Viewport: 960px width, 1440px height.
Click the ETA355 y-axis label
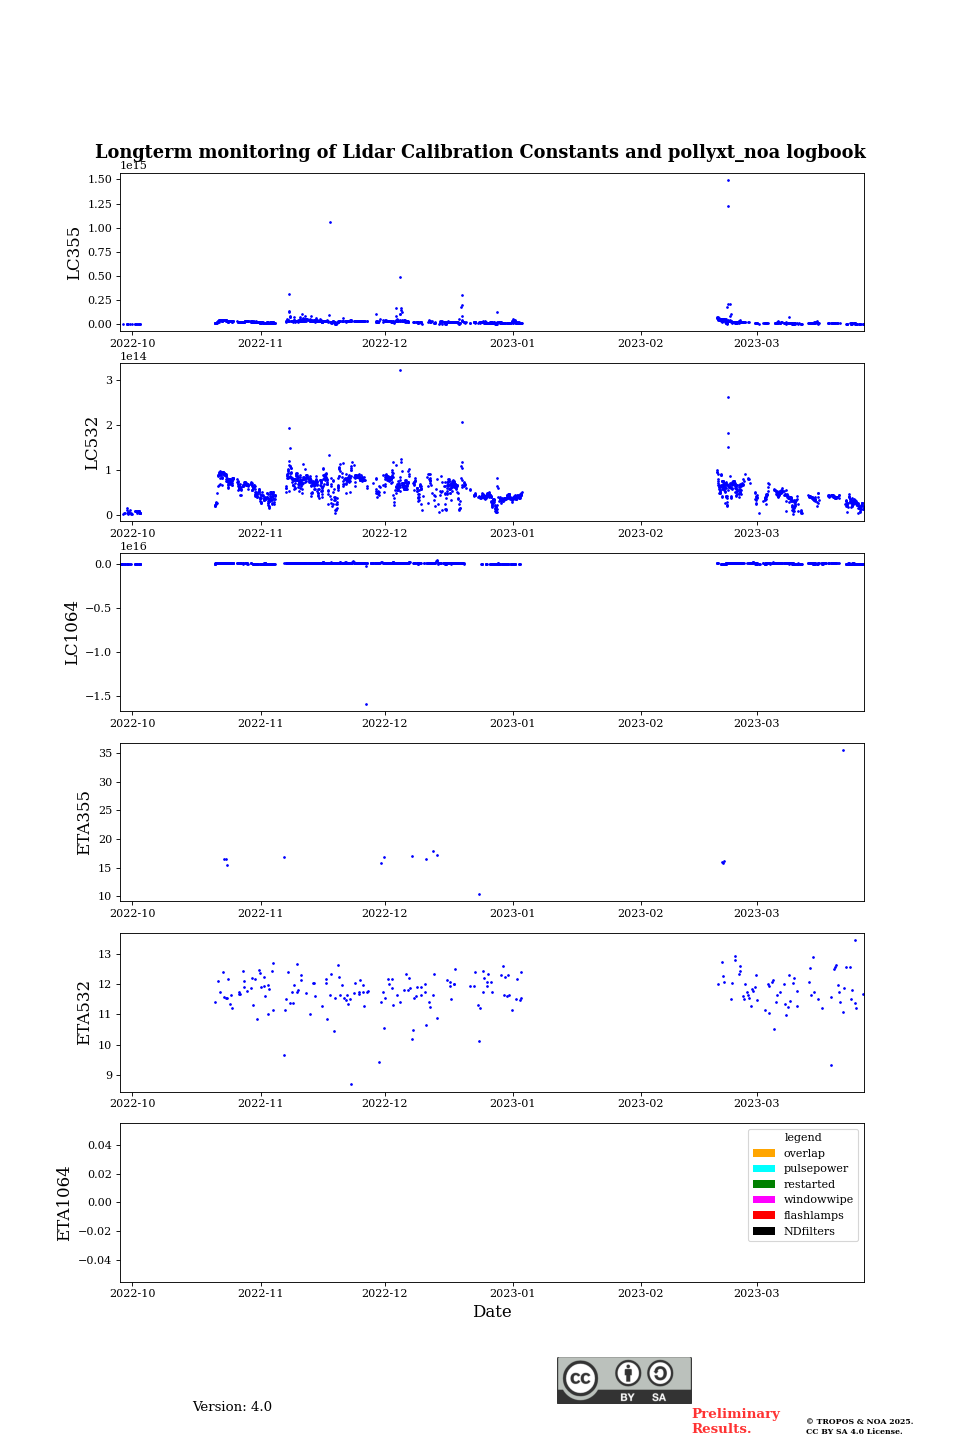point(84,823)
